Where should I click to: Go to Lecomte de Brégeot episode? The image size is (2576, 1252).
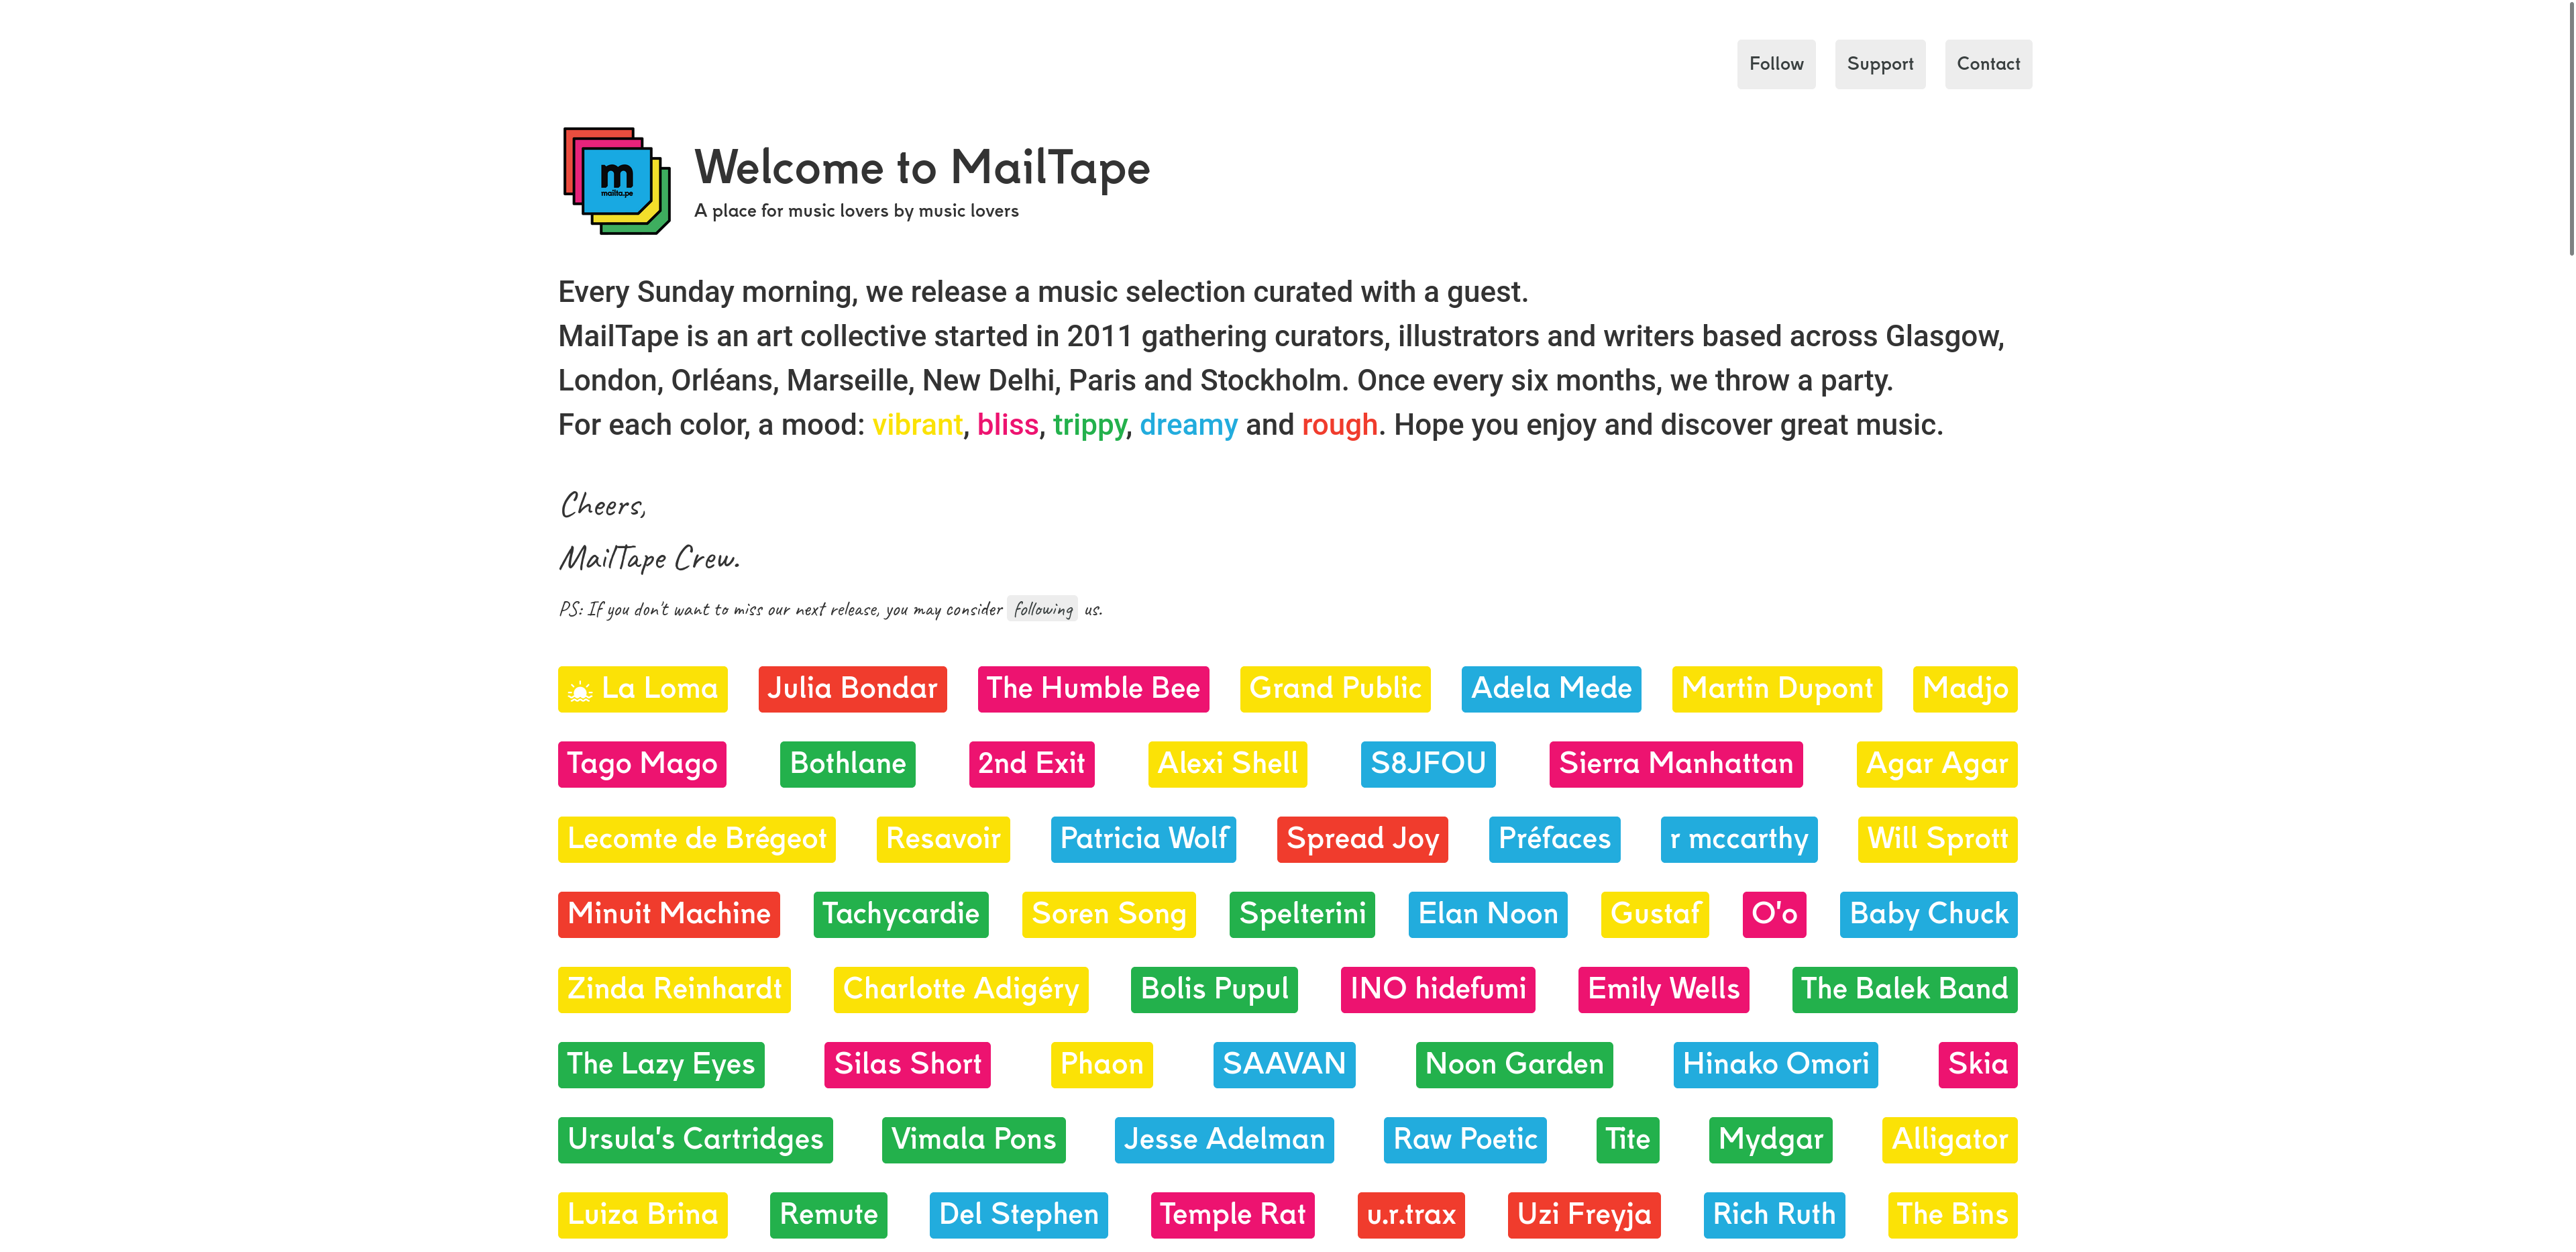pos(697,839)
